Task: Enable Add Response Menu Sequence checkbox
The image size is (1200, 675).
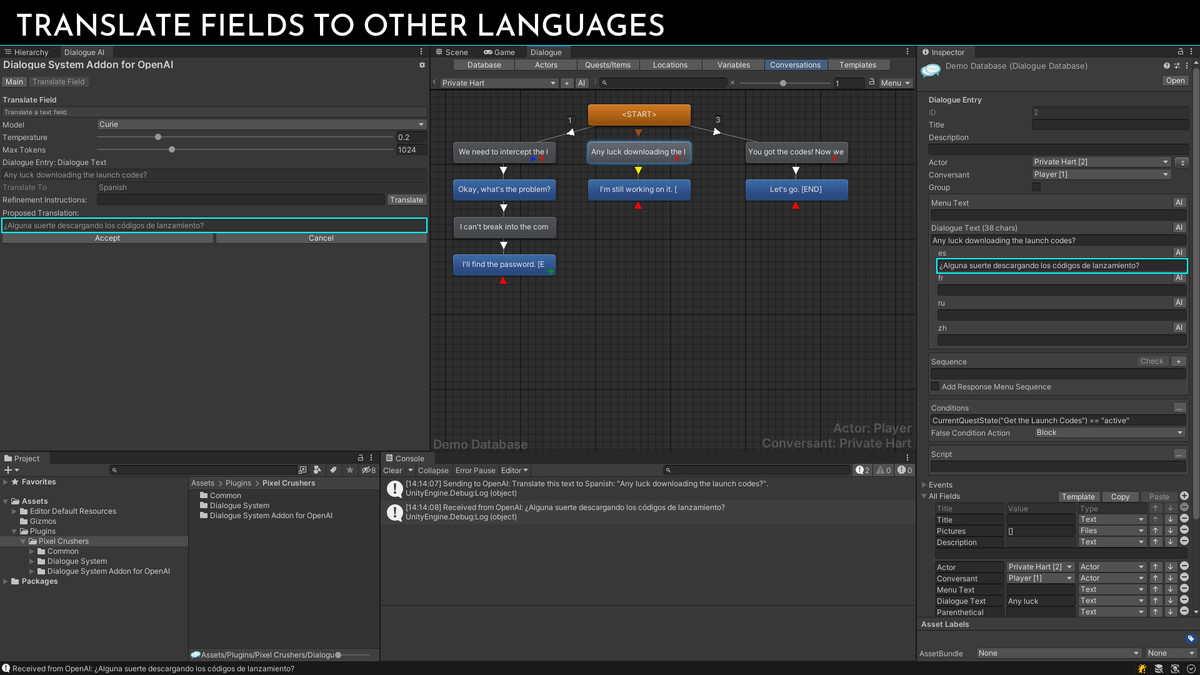Action: pyautogui.click(x=935, y=386)
